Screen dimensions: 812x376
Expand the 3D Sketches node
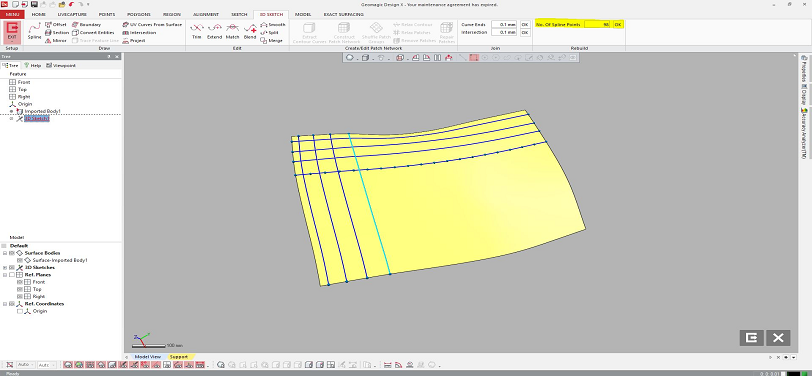pyautogui.click(x=5, y=268)
